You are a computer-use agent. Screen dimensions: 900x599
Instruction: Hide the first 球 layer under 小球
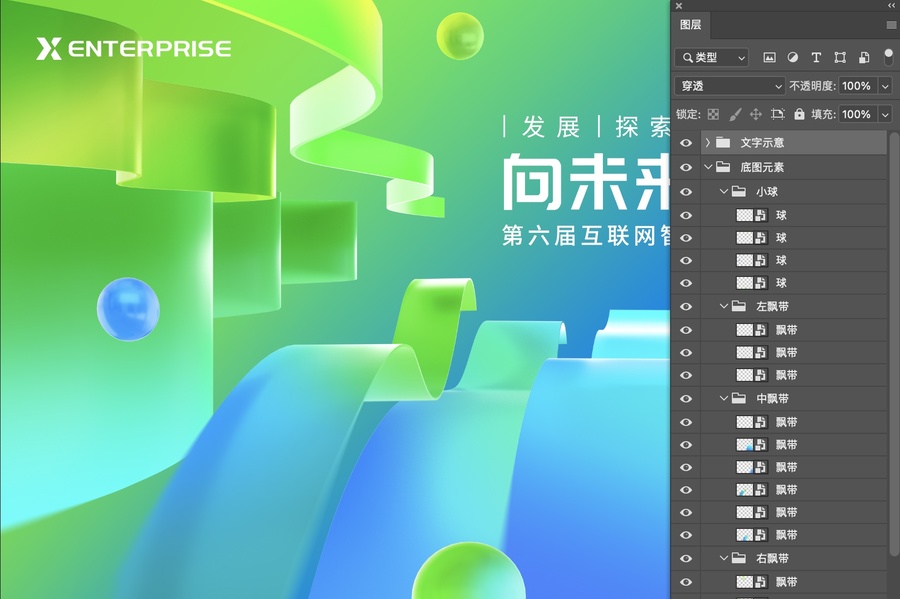(x=686, y=216)
